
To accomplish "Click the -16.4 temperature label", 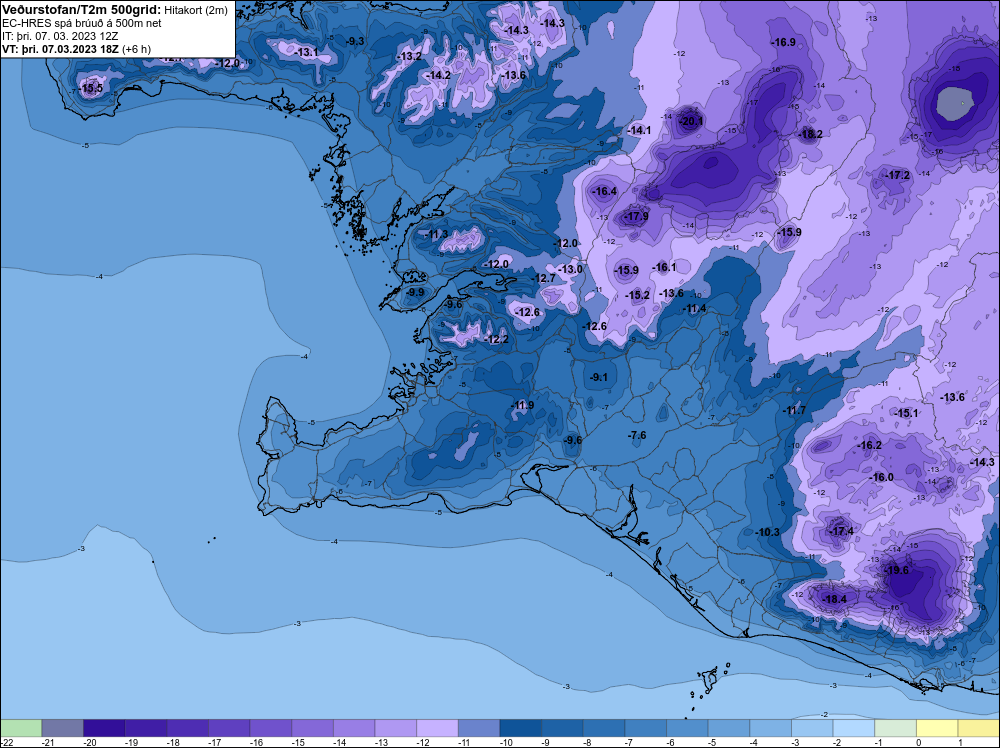I will (x=605, y=191).
